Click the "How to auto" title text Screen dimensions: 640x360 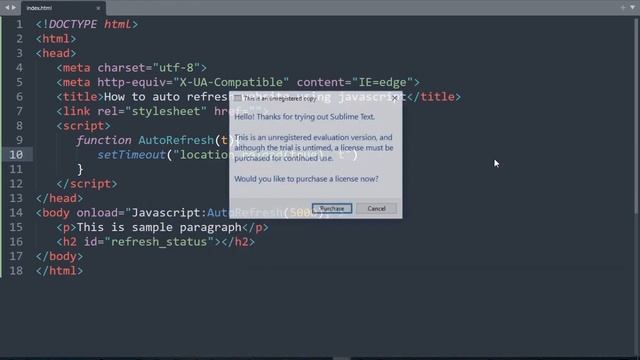(142, 97)
